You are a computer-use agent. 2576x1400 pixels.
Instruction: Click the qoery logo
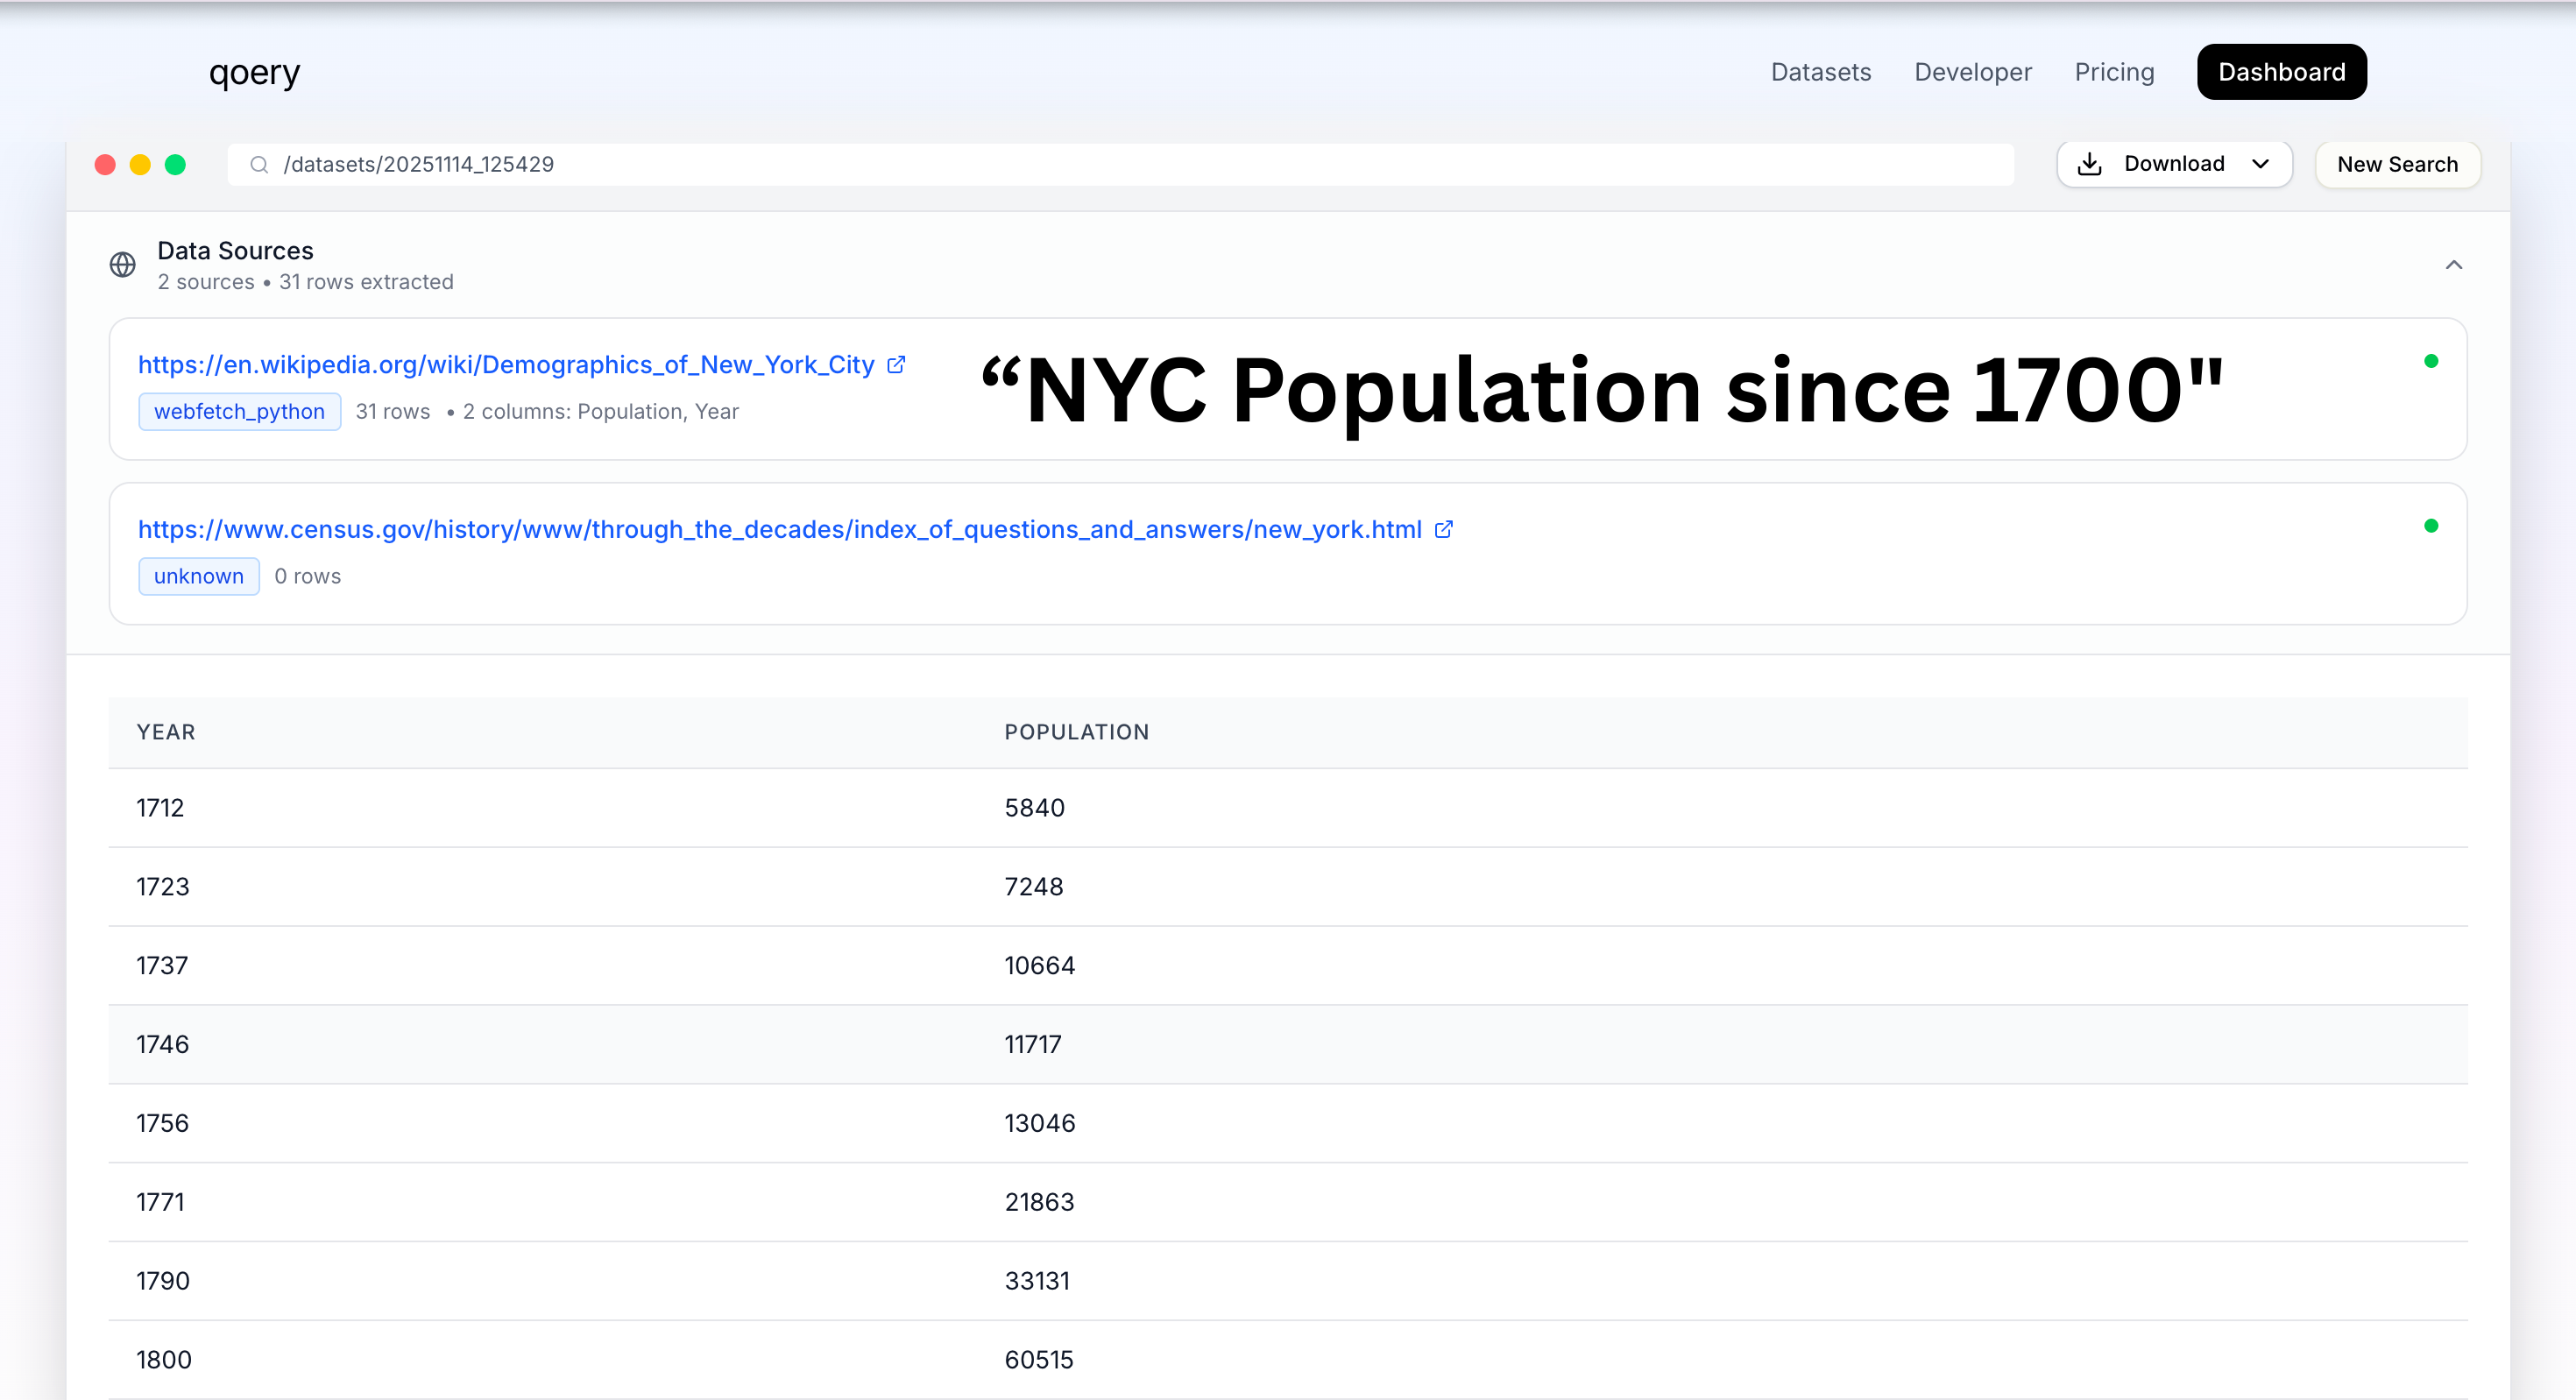coord(254,71)
